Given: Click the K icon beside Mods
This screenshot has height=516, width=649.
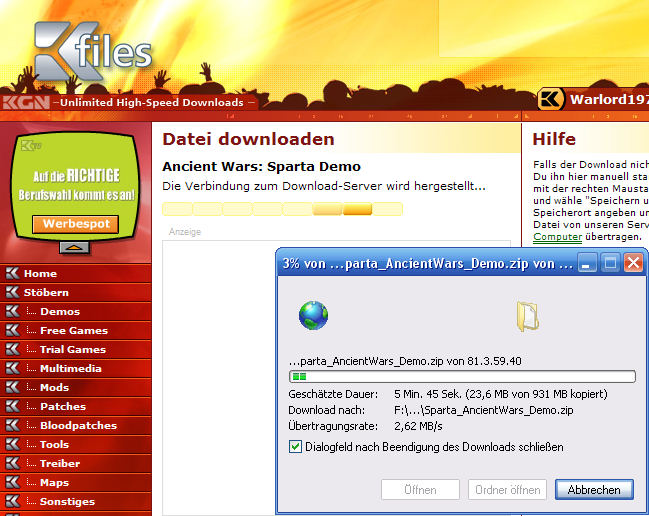Looking at the screenshot, I should click(x=12, y=387).
